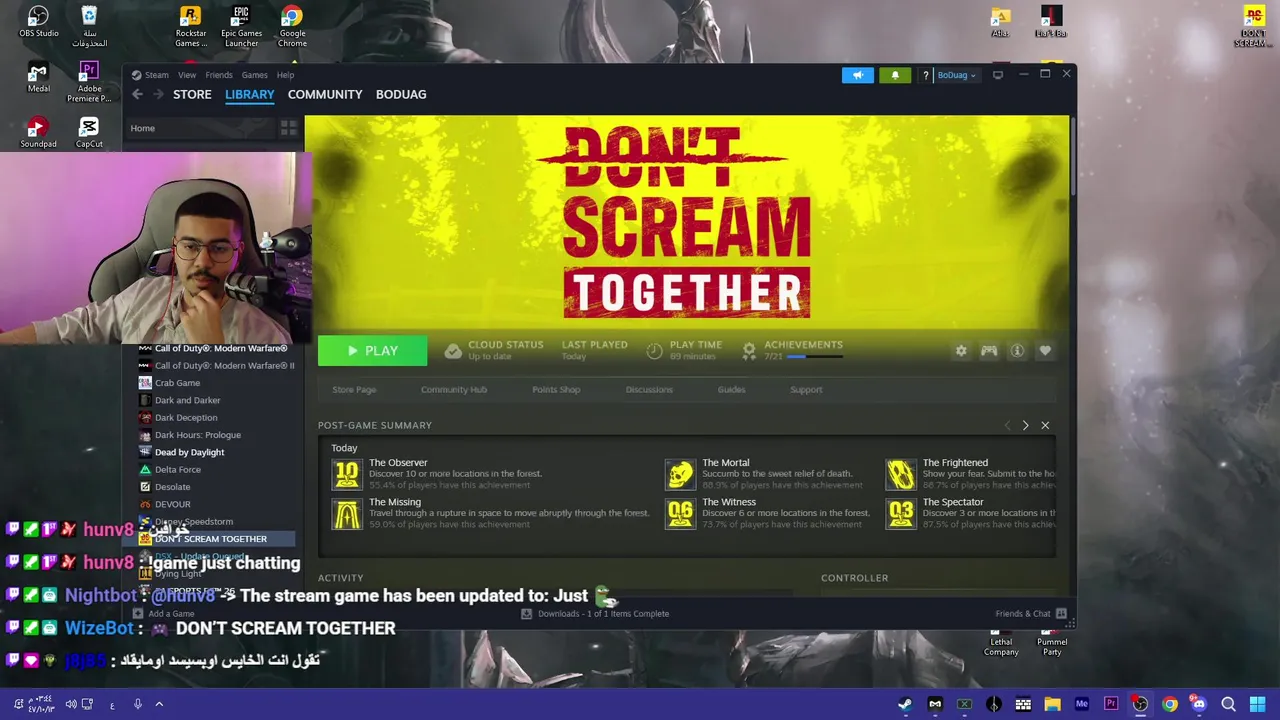Click the Steam window's vertical scrollbar
1280x720 pixels.
pyautogui.click(x=1072, y=156)
